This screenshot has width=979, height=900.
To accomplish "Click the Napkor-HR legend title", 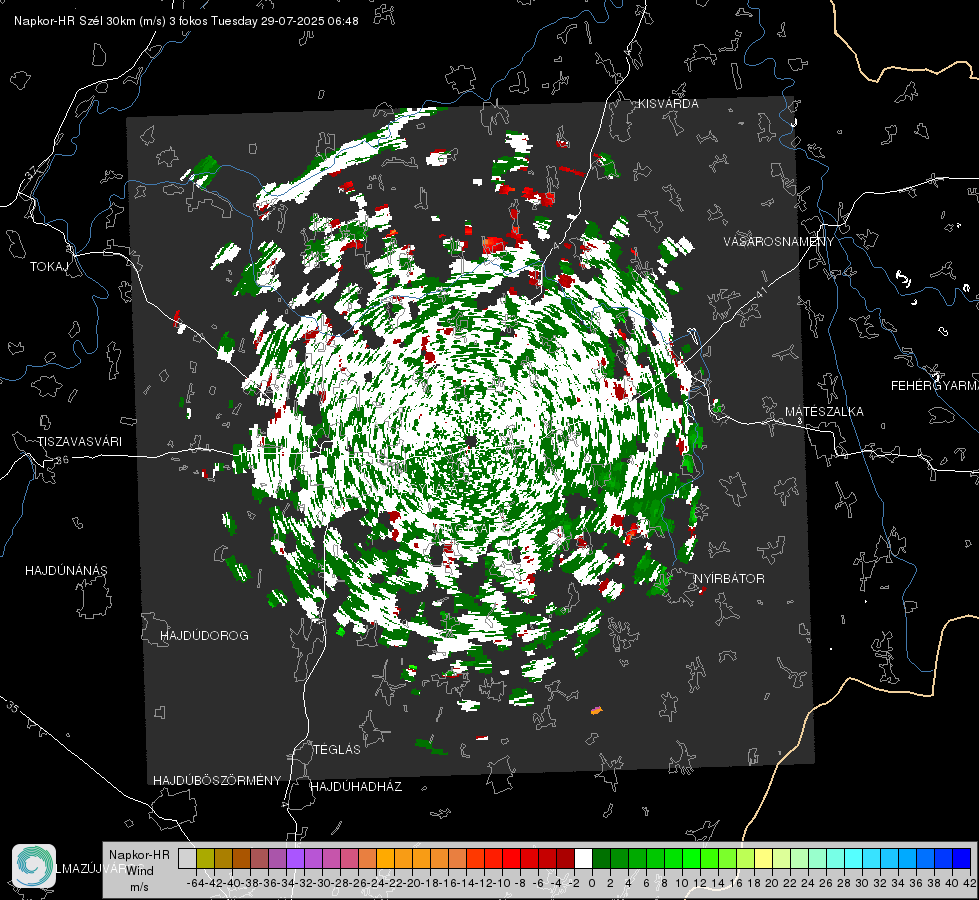I will pos(139,854).
